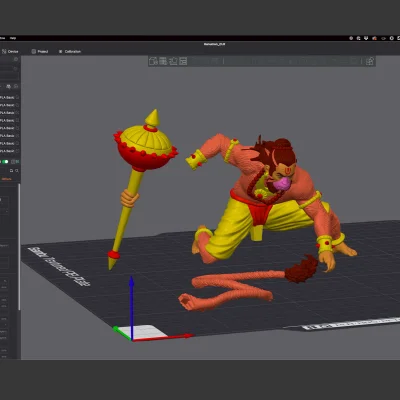Click the Add model cube icon in viewport toolbar
Viewport: 400px width, 400px height.
(x=153, y=61)
